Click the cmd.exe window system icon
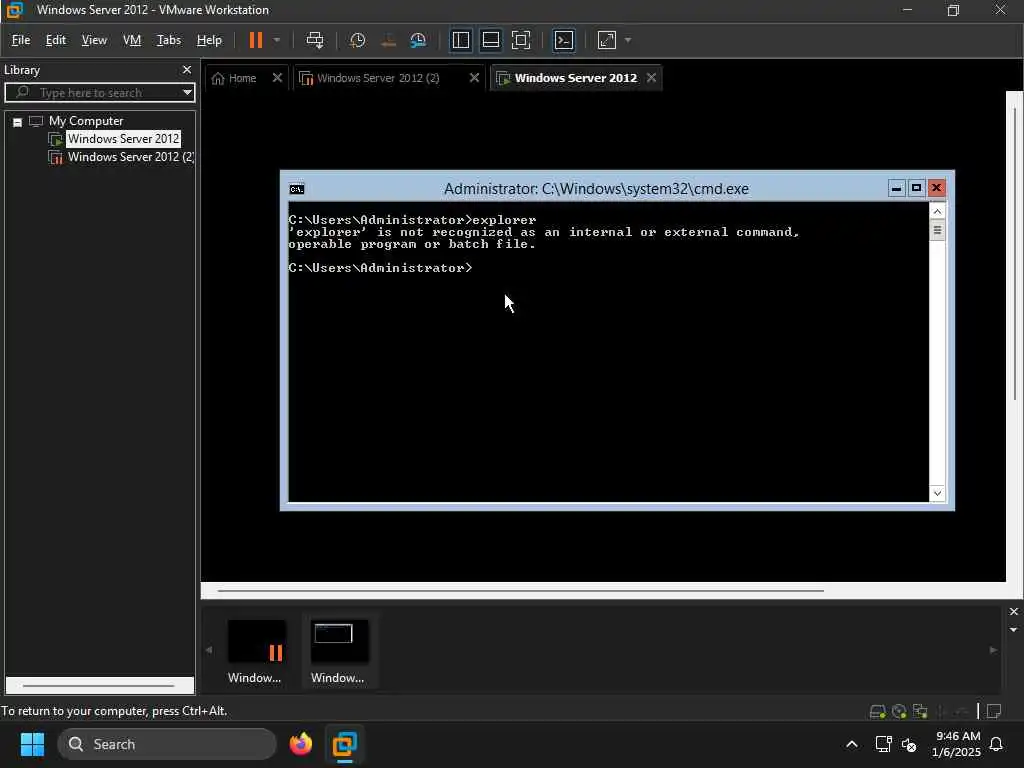Image resolution: width=1024 pixels, height=768 pixels. point(296,189)
